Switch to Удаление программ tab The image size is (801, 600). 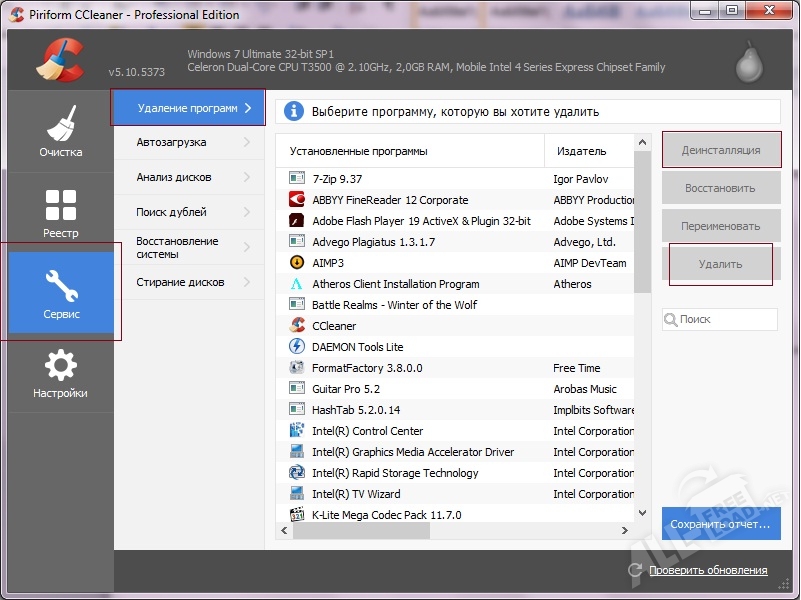tap(187, 108)
